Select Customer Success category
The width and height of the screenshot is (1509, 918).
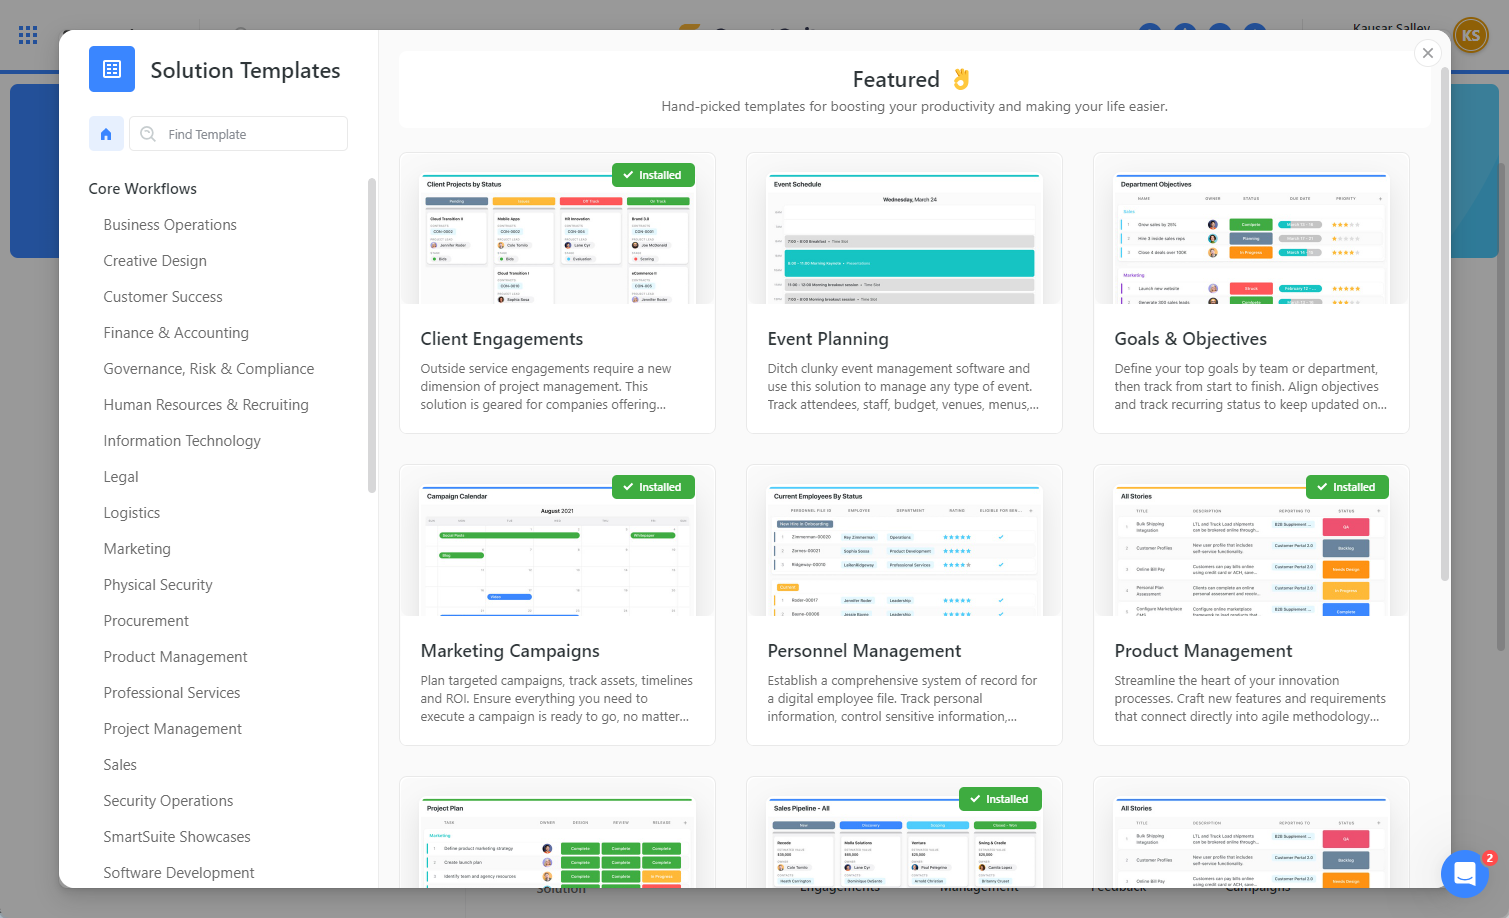(x=163, y=297)
